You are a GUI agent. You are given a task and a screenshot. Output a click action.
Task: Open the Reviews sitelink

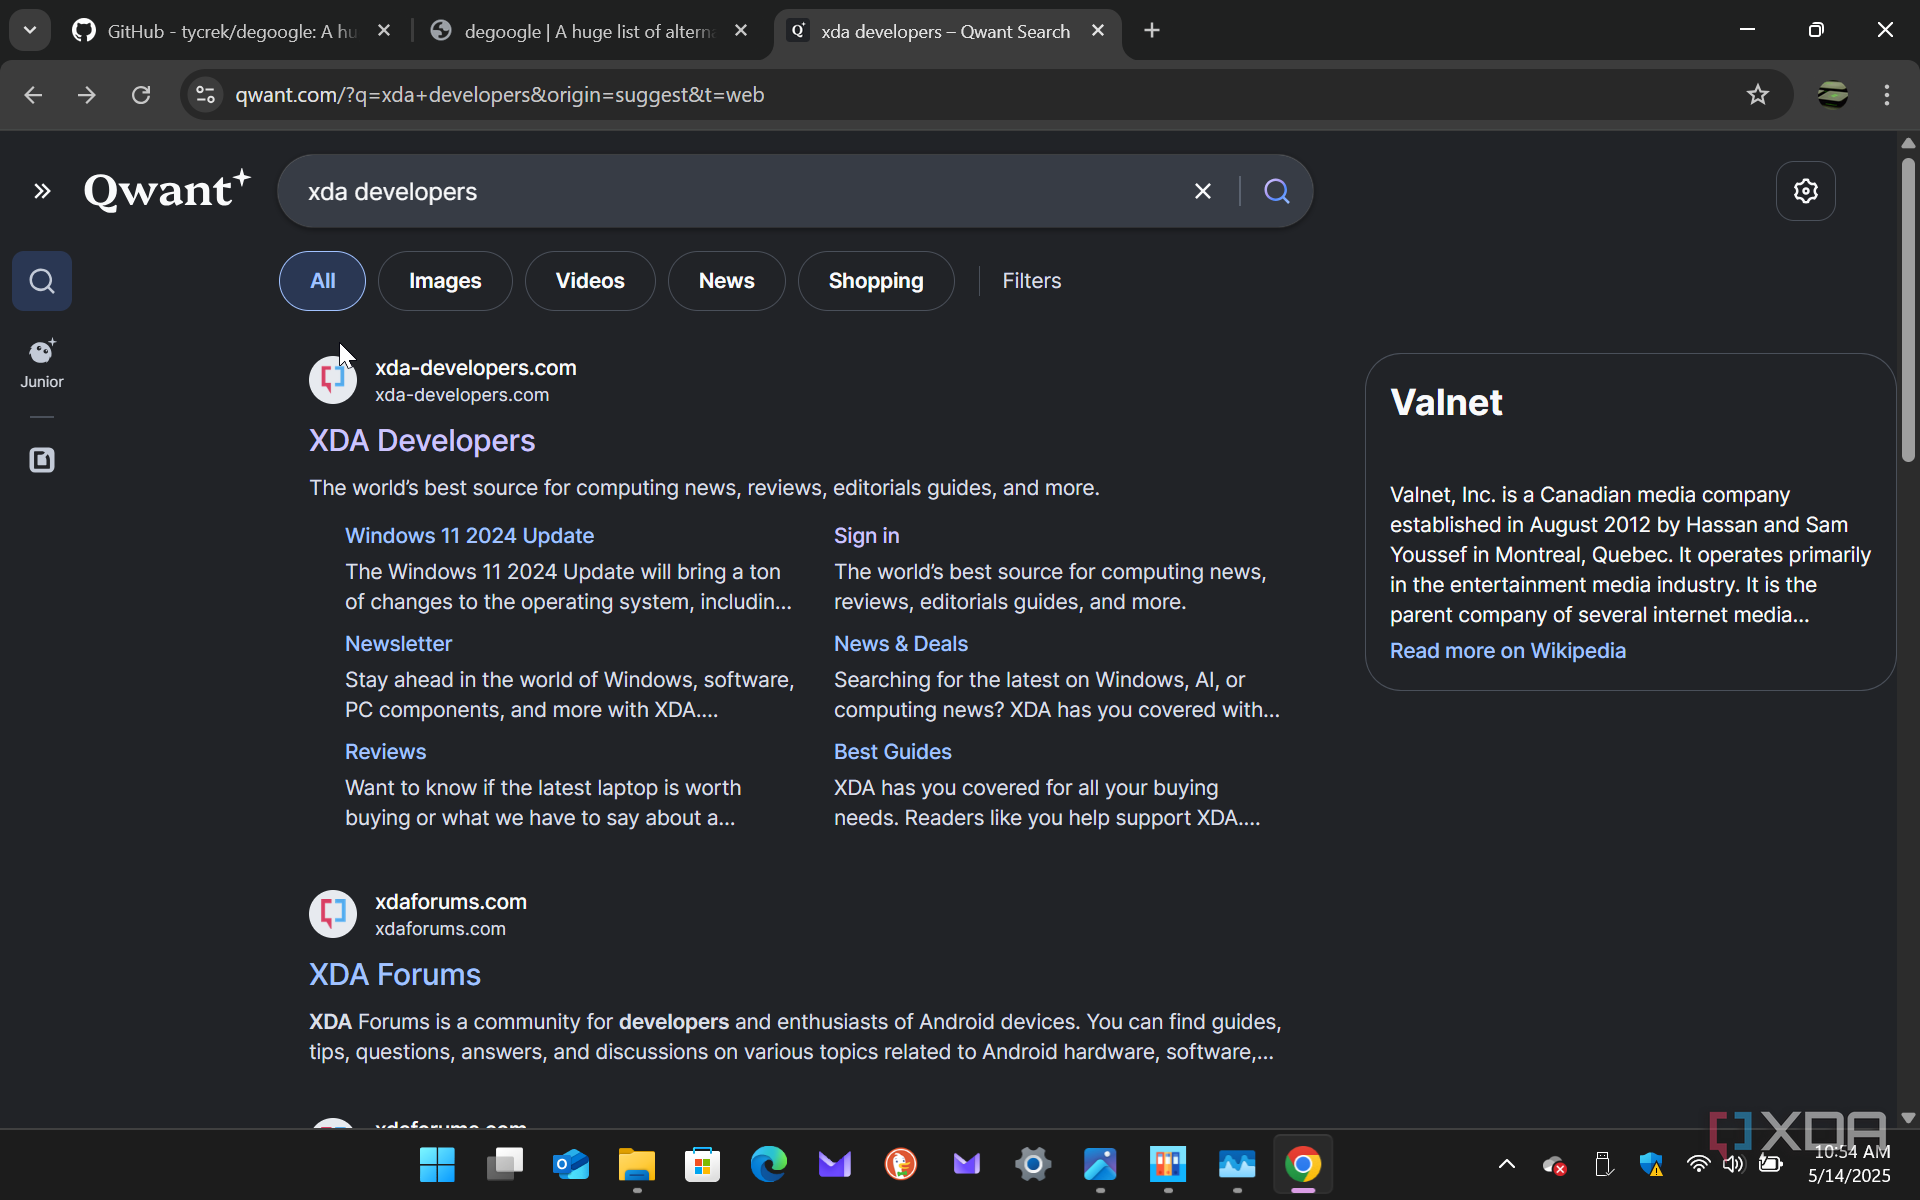point(385,752)
